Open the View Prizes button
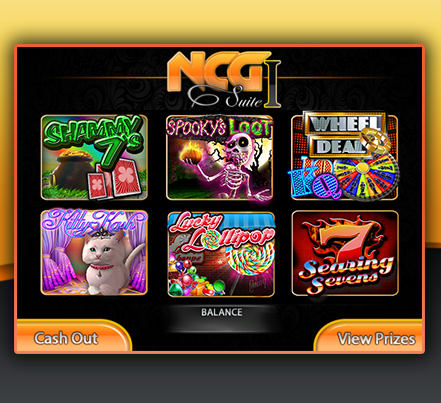 pyautogui.click(x=368, y=336)
